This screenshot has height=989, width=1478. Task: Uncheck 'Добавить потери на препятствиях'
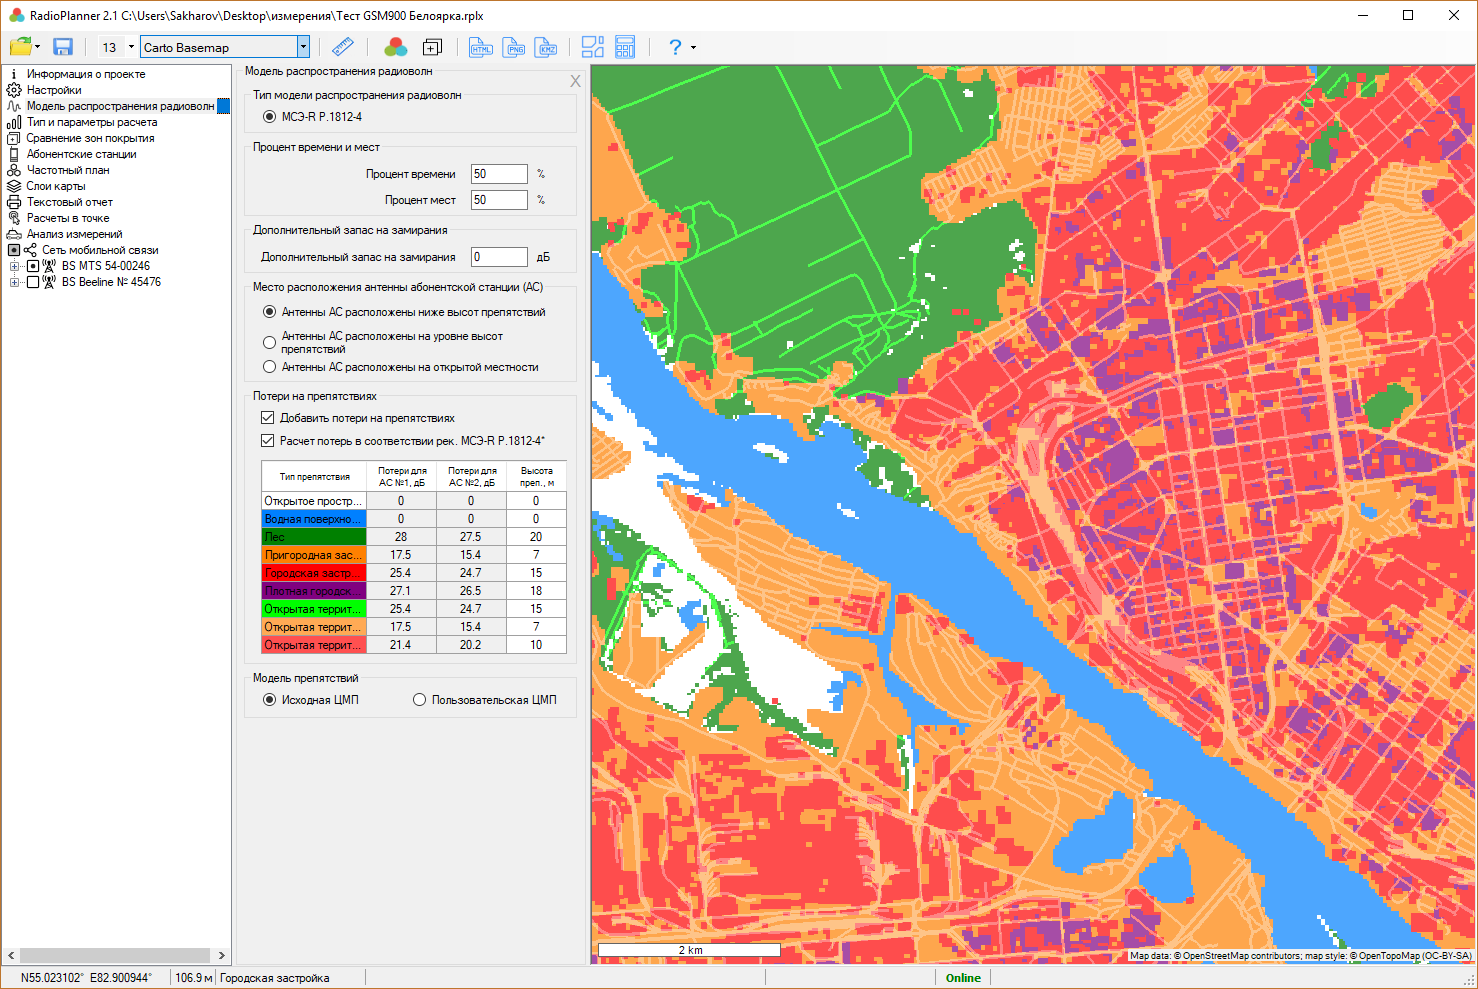pos(267,418)
